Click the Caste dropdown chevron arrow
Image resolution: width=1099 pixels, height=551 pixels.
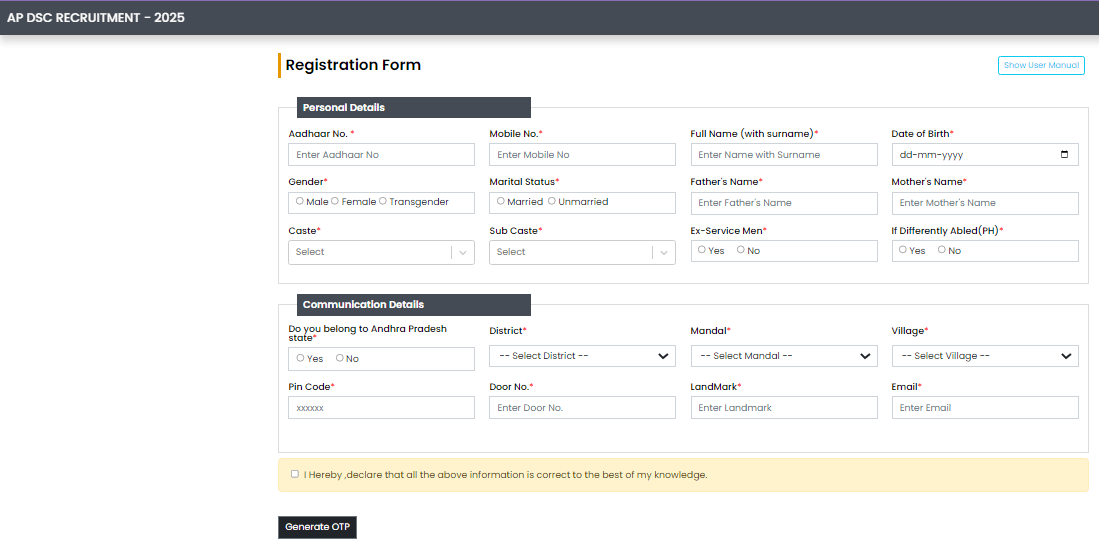coord(462,252)
